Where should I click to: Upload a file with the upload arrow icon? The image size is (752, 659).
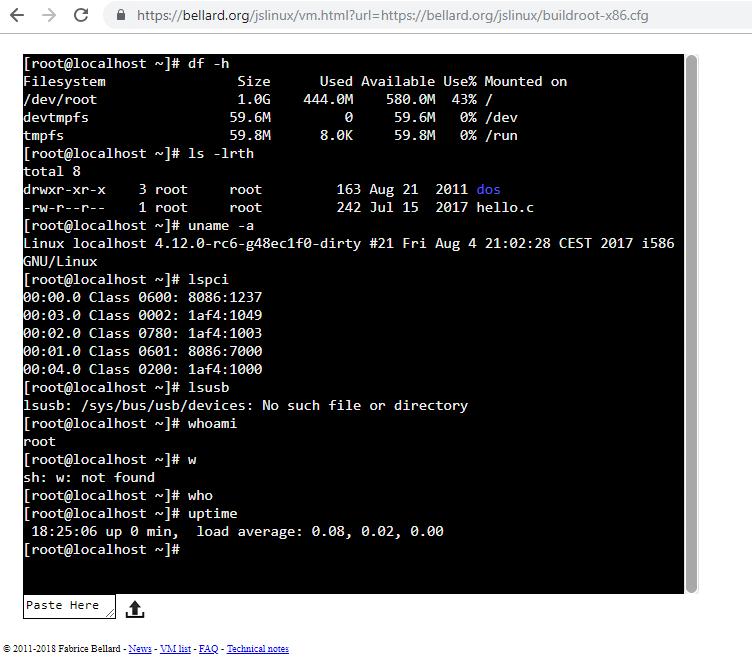[x=135, y=609]
